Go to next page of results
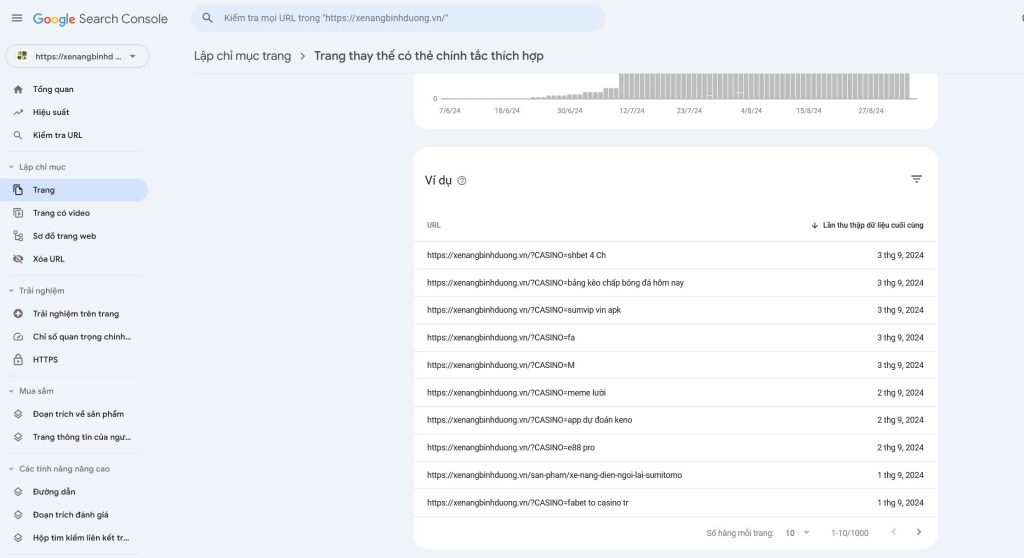Image resolution: width=1024 pixels, height=558 pixels. (919, 532)
